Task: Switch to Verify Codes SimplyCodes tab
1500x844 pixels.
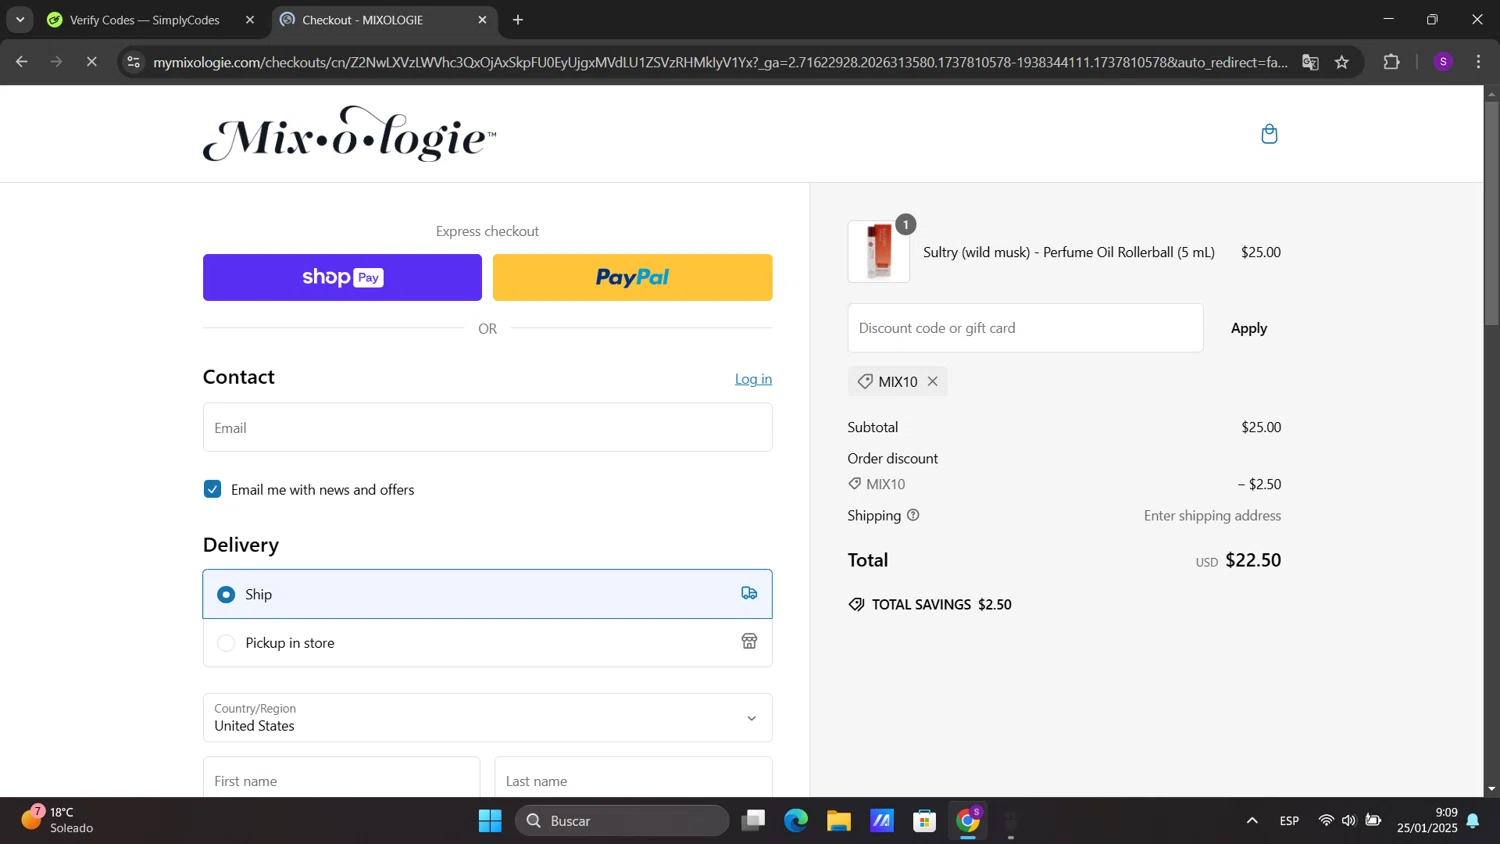Action: coord(144,20)
